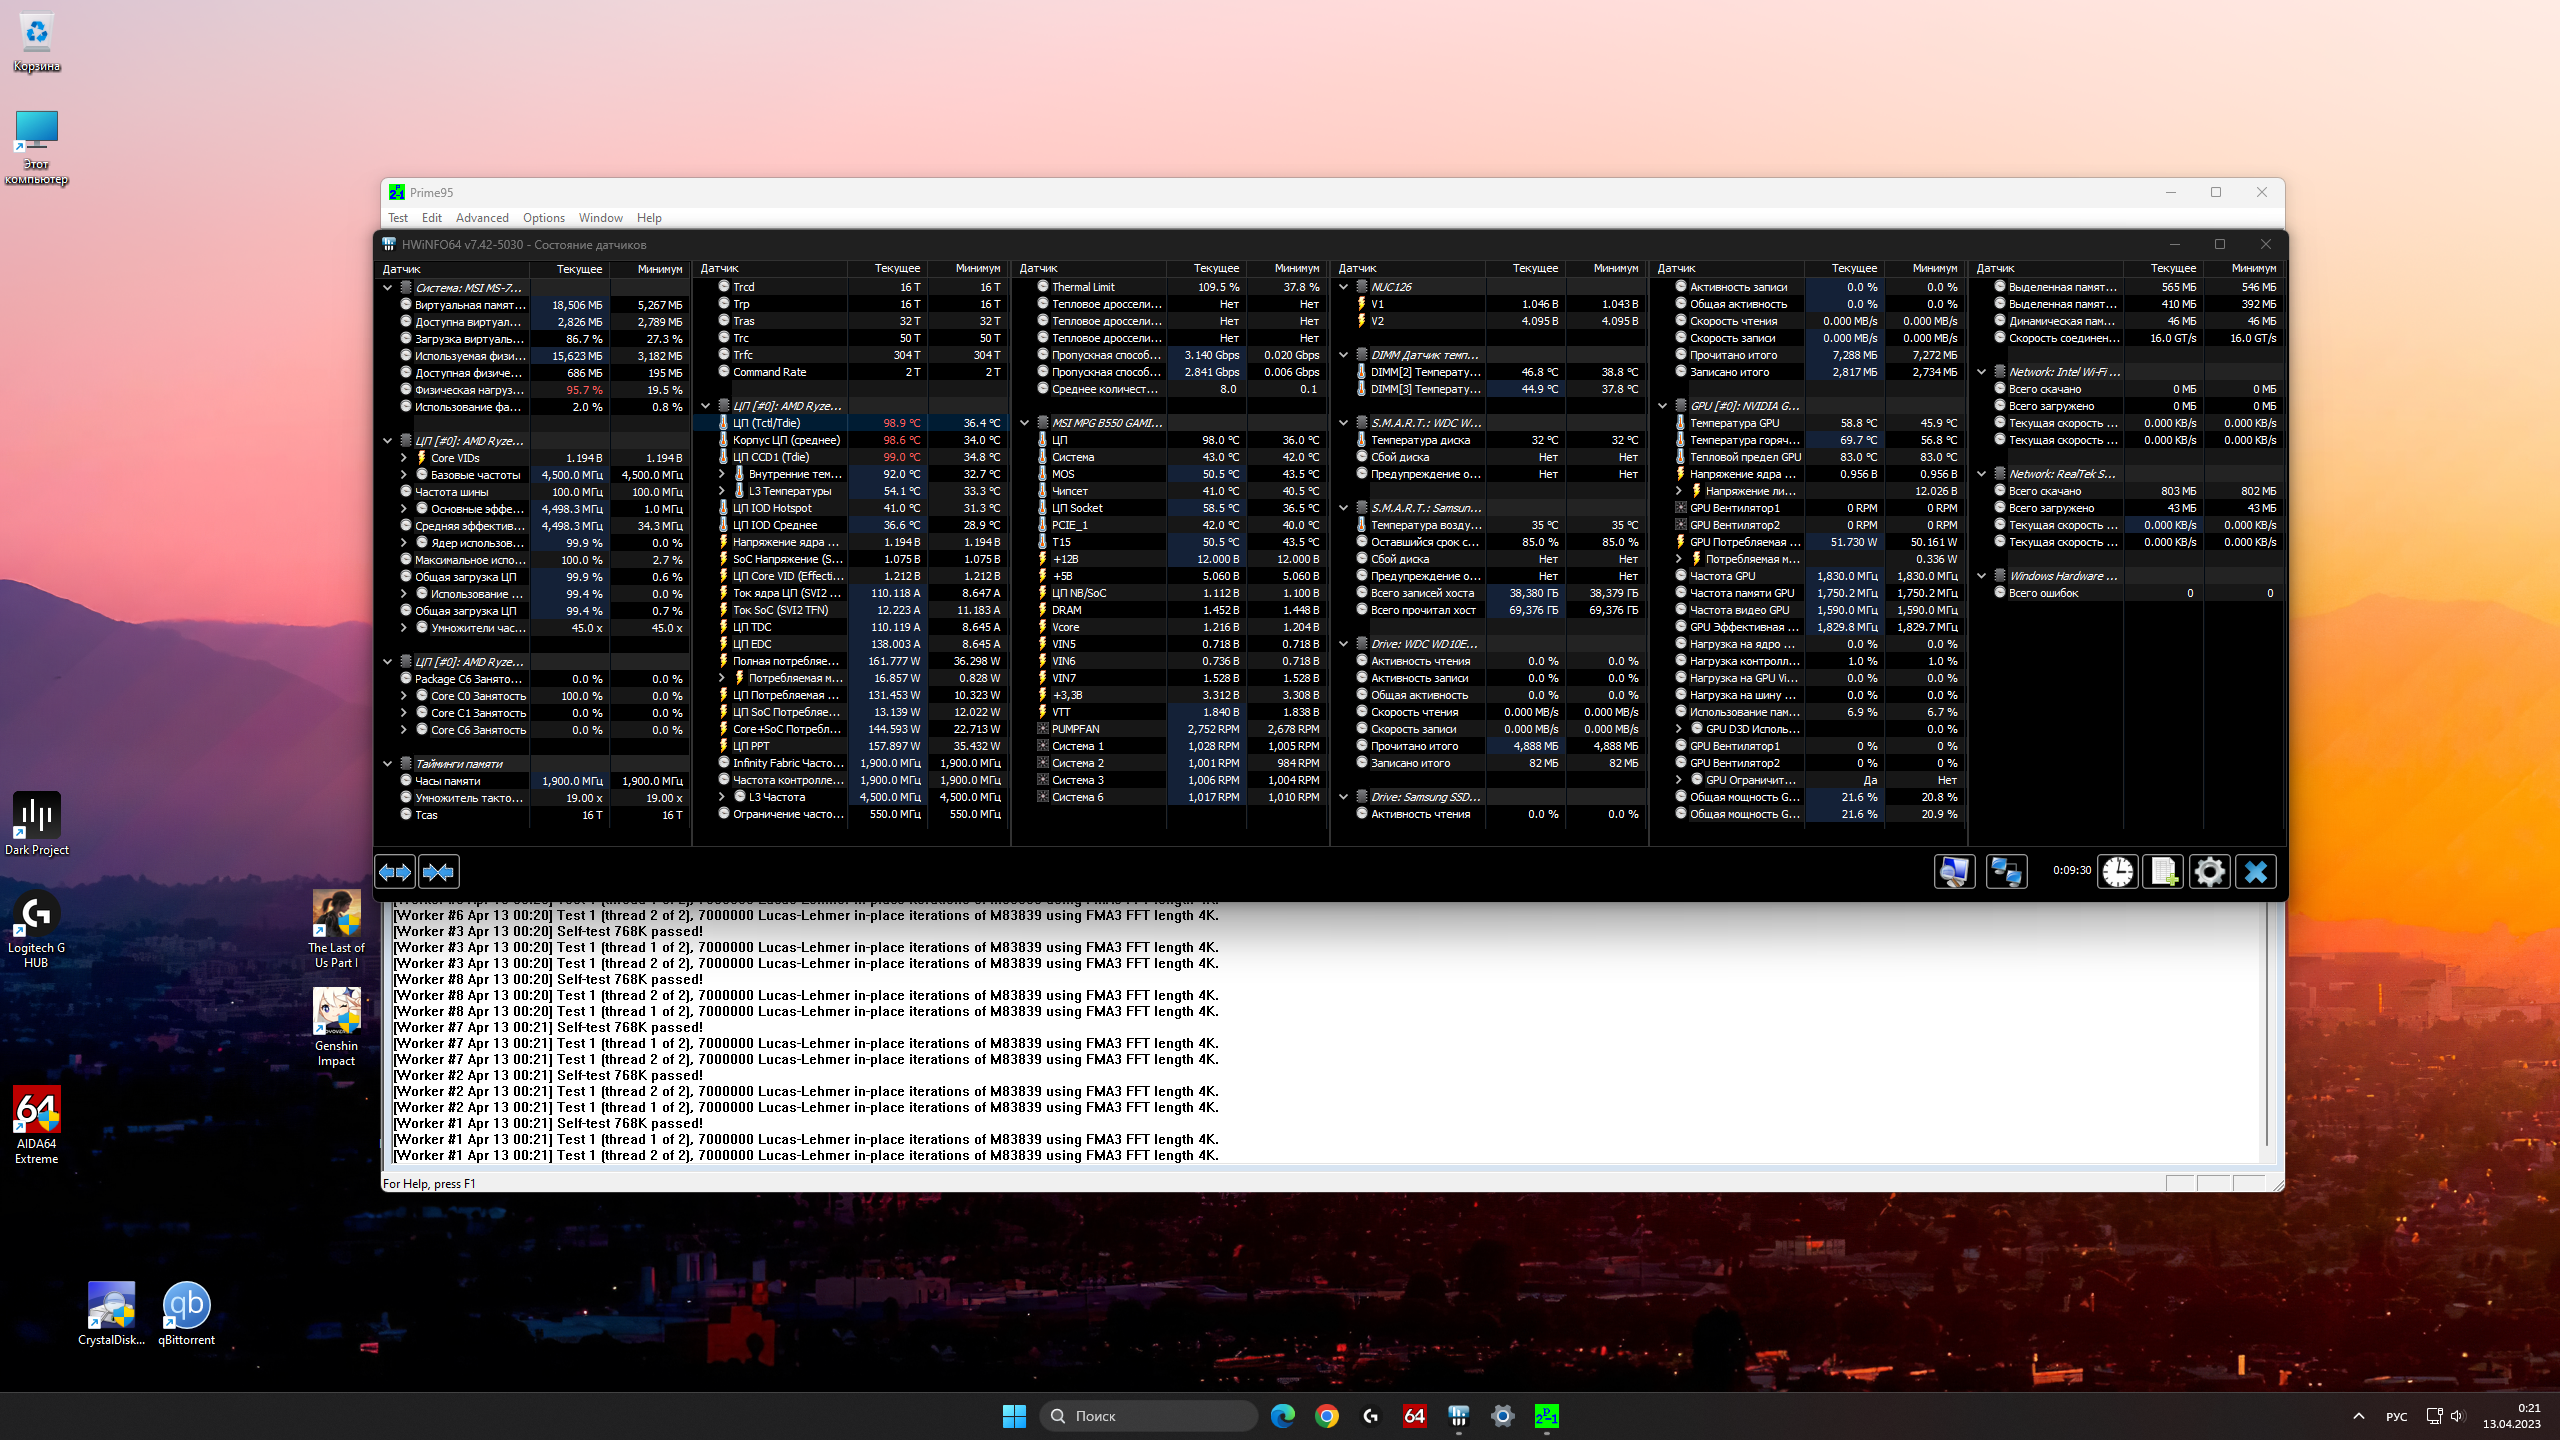Screen dimensions: 2560x1440
Task: Click the shrink columns arrows button
Action: [x=439, y=872]
